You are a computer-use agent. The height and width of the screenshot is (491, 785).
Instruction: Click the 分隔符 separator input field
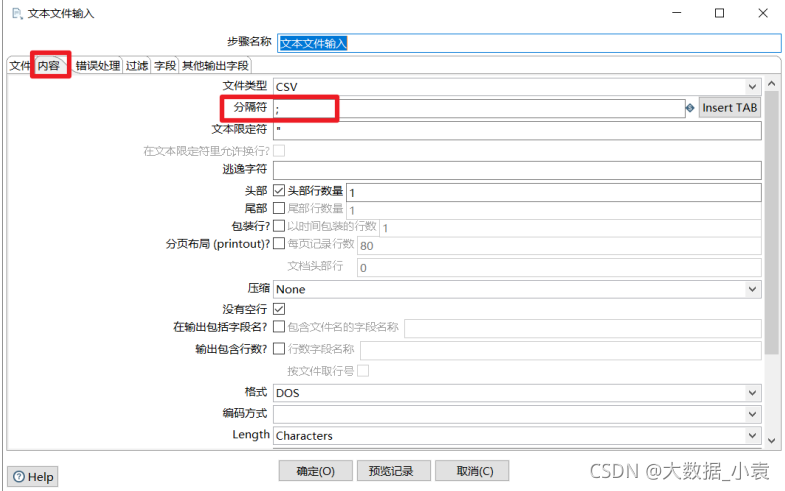(x=479, y=108)
